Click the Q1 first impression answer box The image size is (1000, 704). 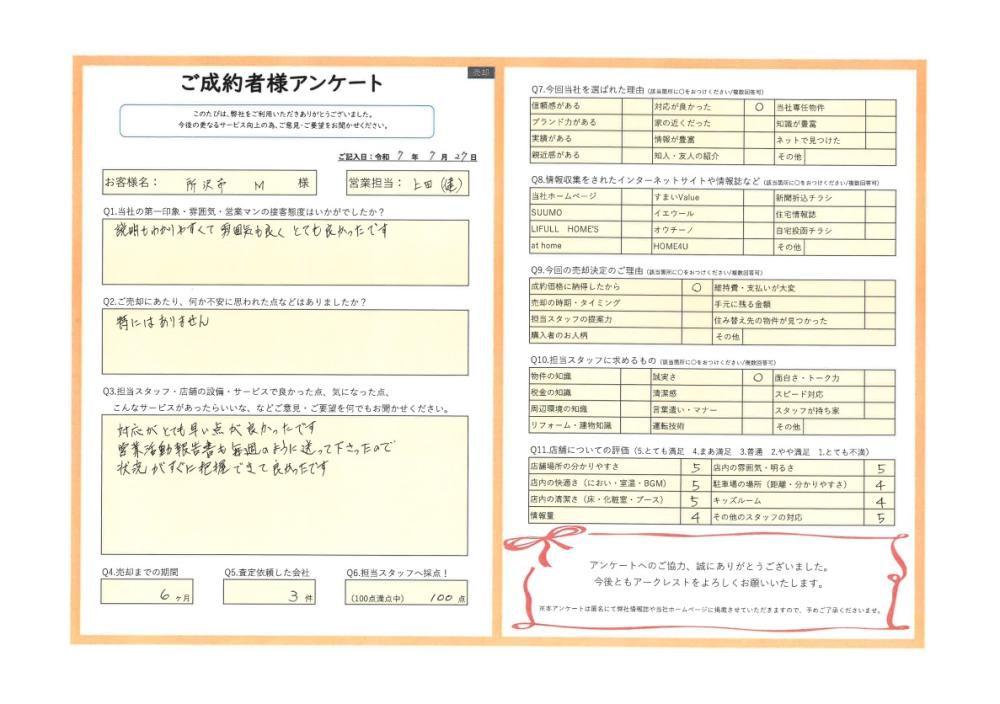click(284, 252)
